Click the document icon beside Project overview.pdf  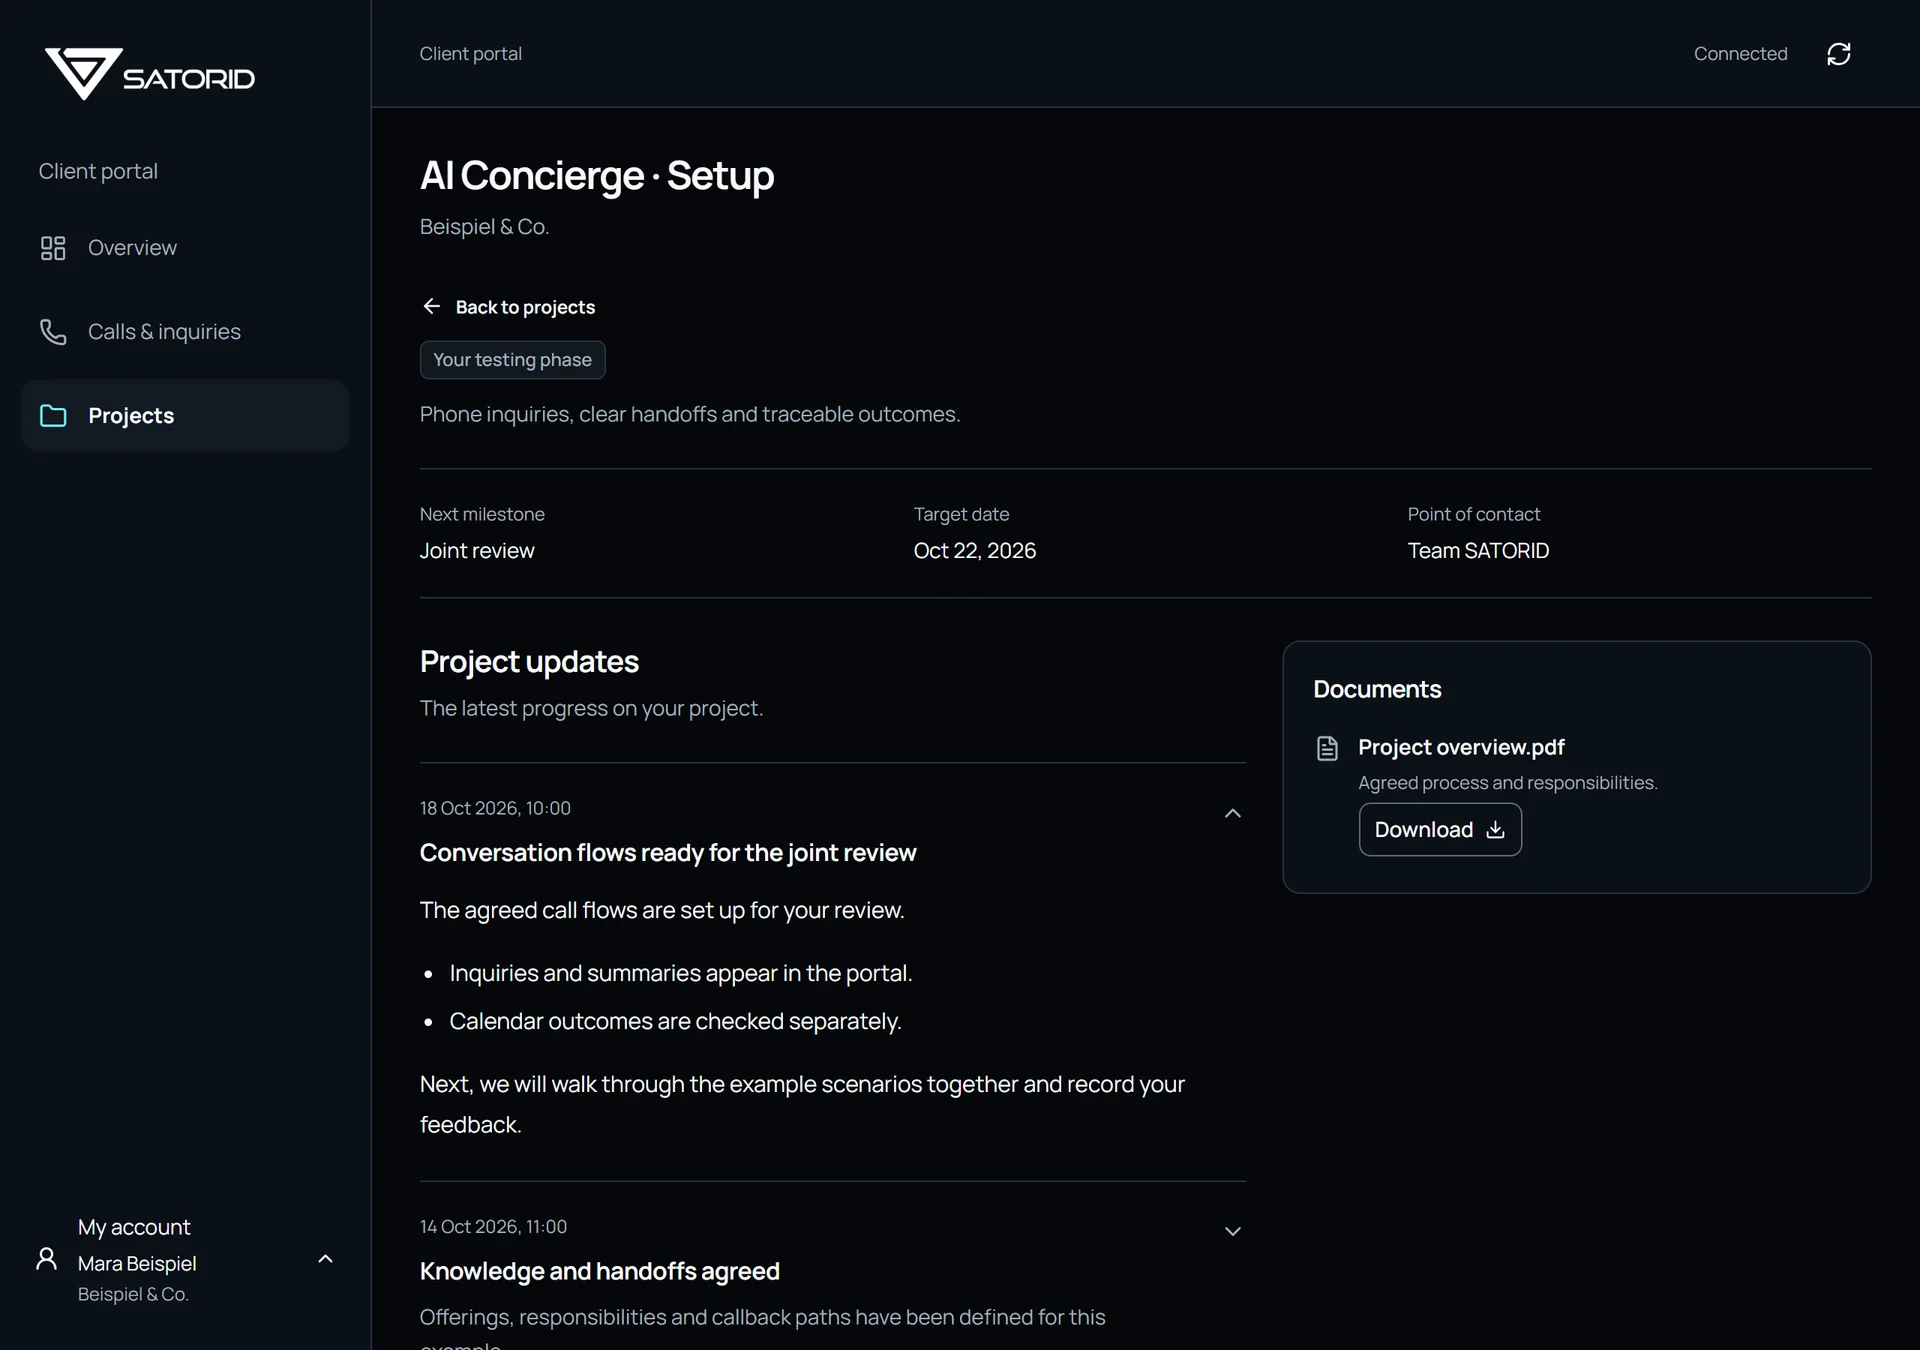[x=1327, y=748]
